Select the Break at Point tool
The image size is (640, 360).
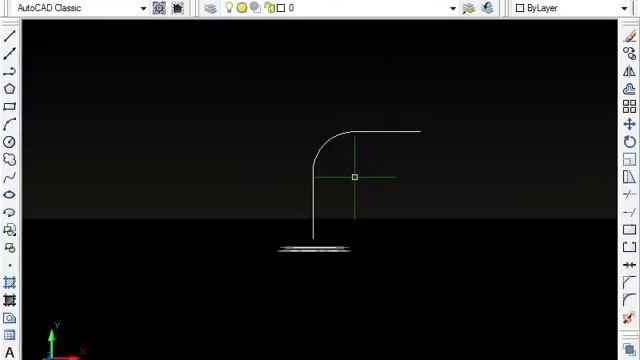[629, 230]
